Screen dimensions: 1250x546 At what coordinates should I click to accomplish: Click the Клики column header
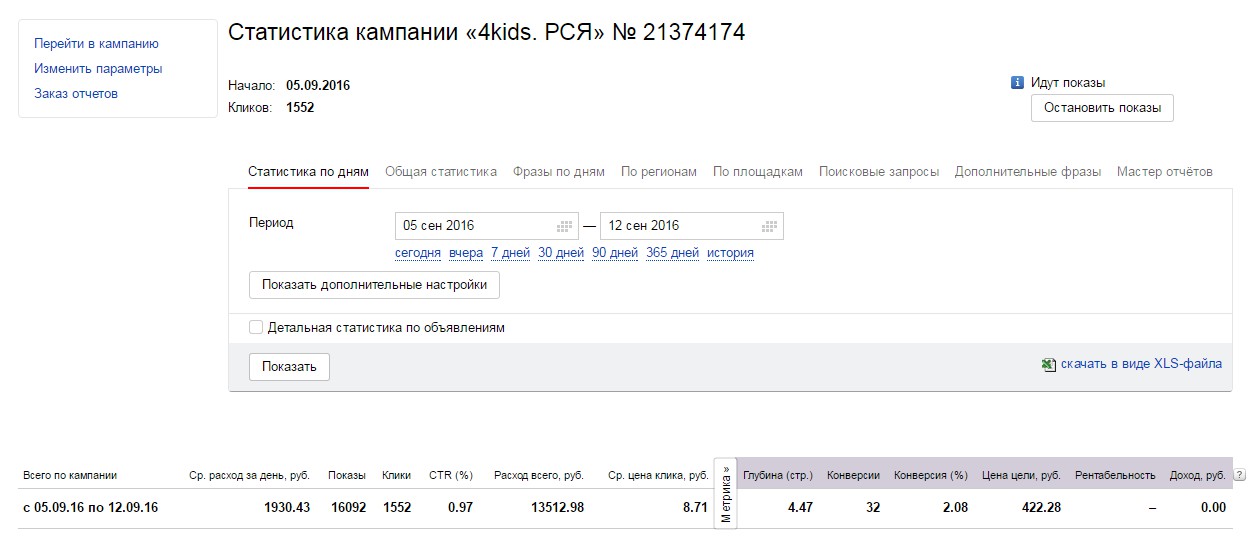point(397,476)
